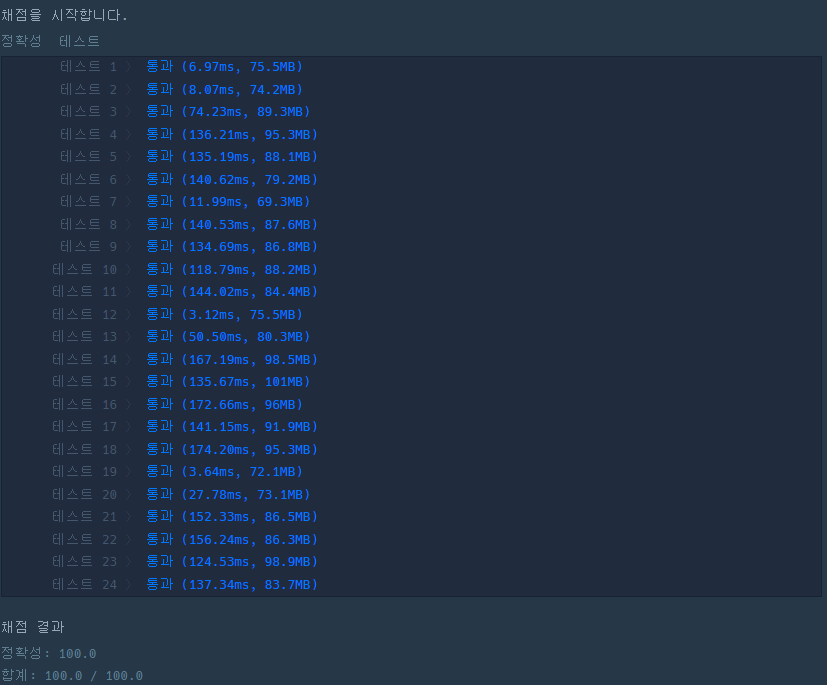The height and width of the screenshot is (685, 827).
Task: Select result '통과 (167.19ms, 98.5MB)'
Action: pos(232,359)
